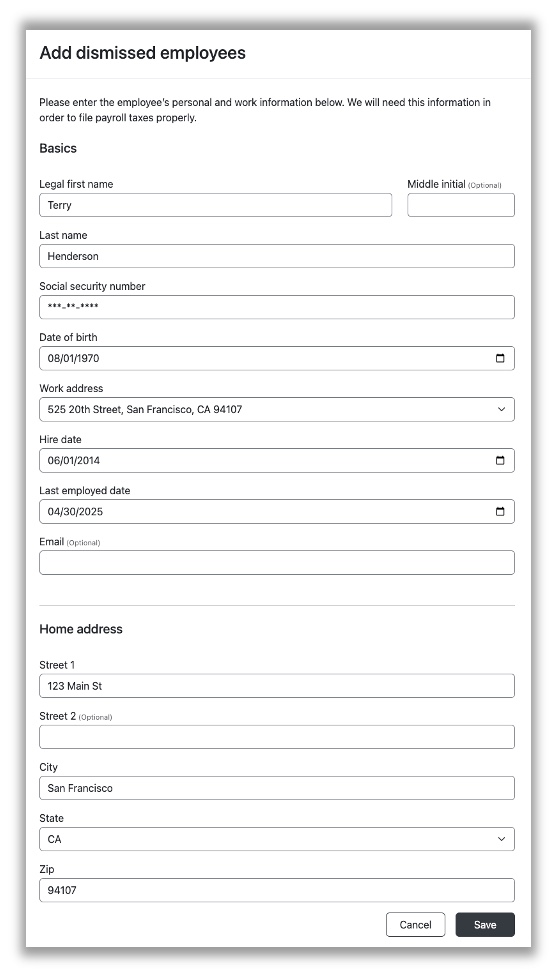Screen dimensions: 554x976
Task: Click the empty Street 2 field
Action: pyautogui.click(x=277, y=737)
